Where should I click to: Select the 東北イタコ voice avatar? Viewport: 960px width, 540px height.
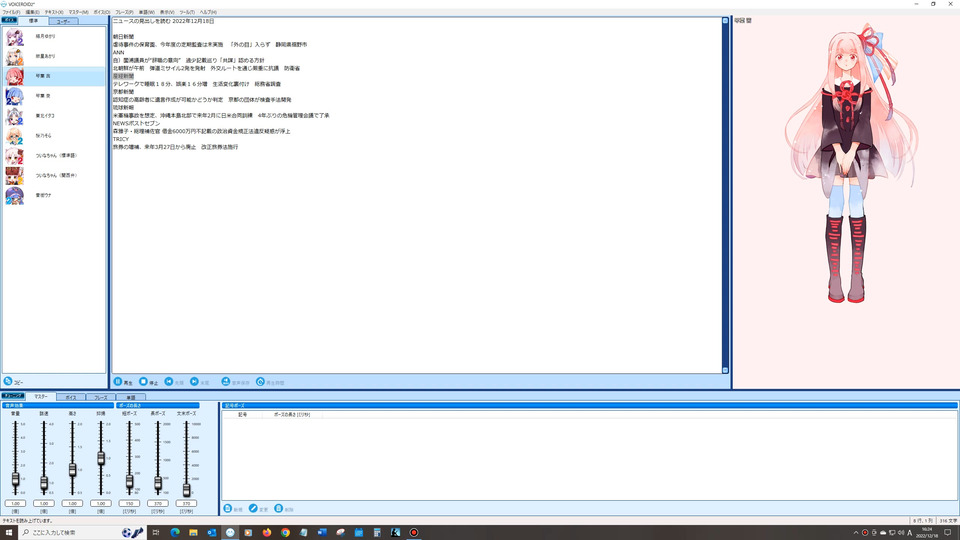pos(15,116)
